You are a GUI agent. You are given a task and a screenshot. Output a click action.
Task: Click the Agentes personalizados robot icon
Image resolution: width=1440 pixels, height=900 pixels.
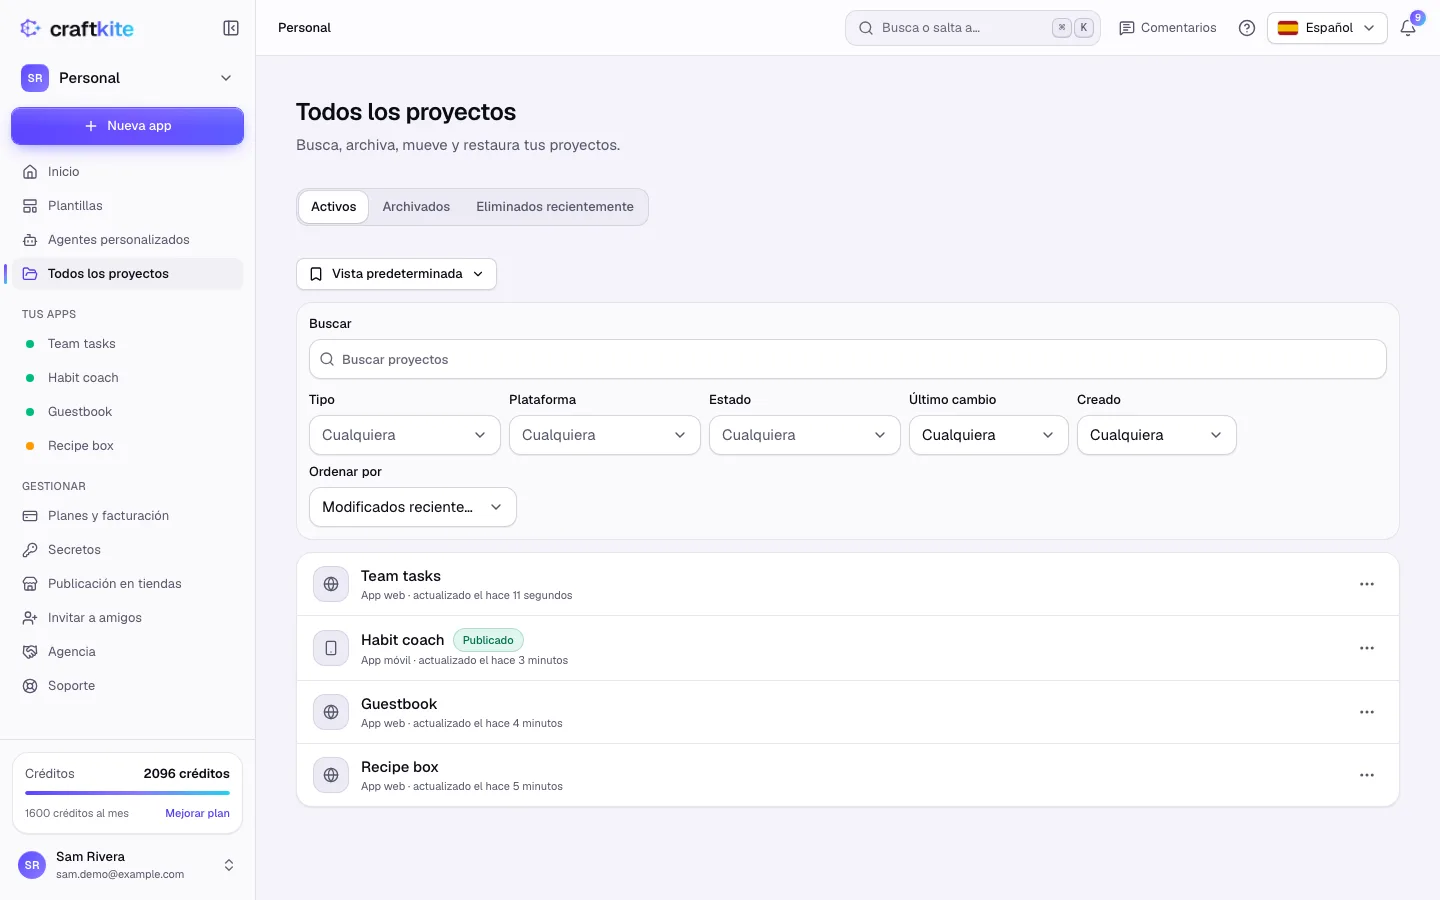[30, 240]
